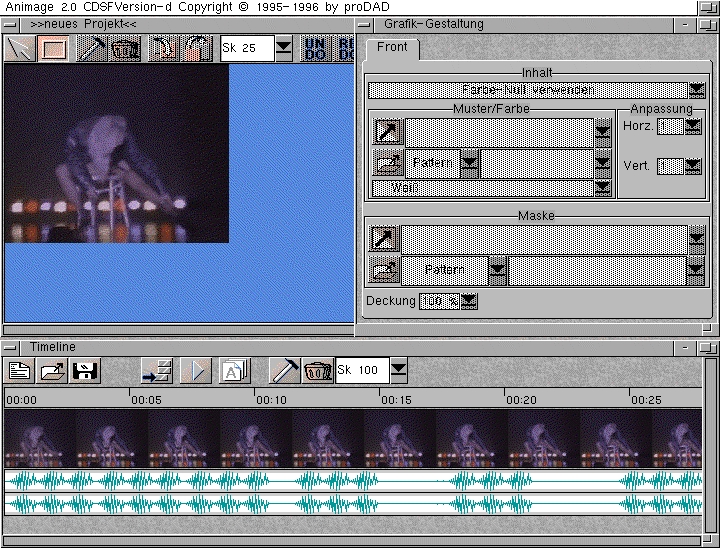Switch to the Front tab
The image size is (720, 548).
(x=392, y=48)
